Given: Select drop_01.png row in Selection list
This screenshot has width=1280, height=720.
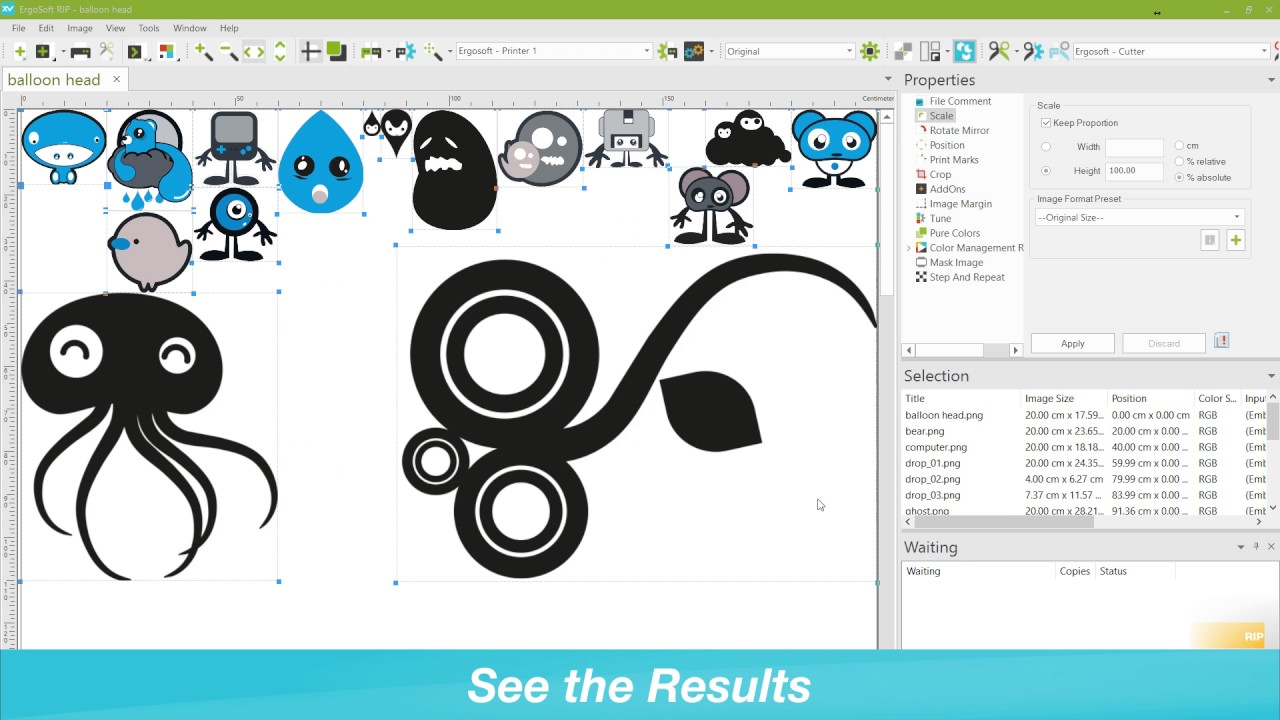Looking at the screenshot, I should pos(1085,463).
